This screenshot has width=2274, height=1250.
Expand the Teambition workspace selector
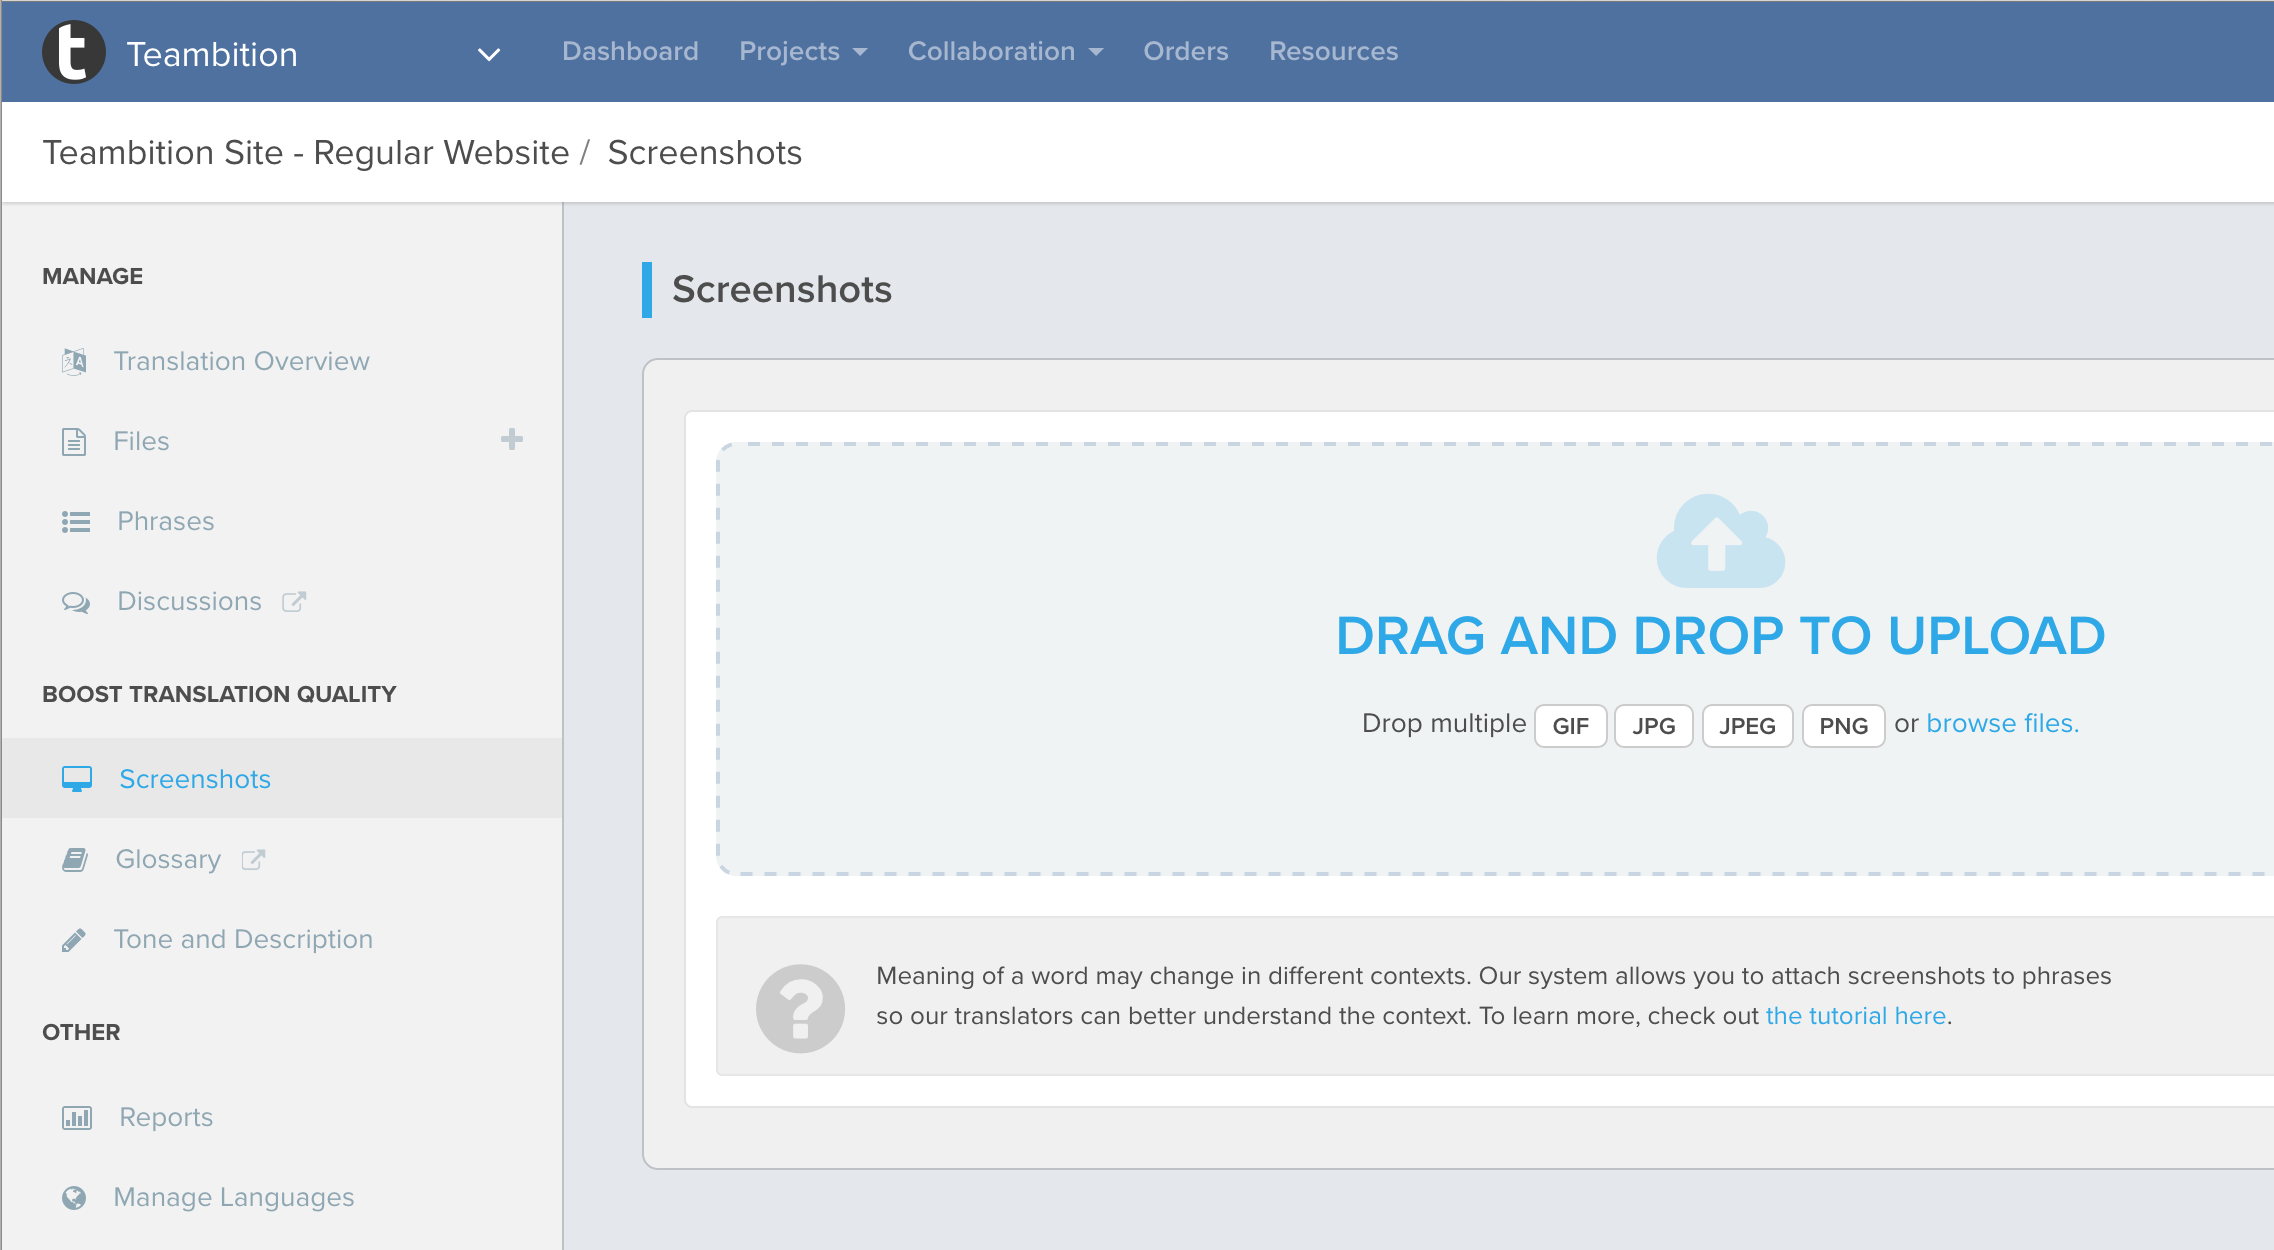[x=489, y=52]
